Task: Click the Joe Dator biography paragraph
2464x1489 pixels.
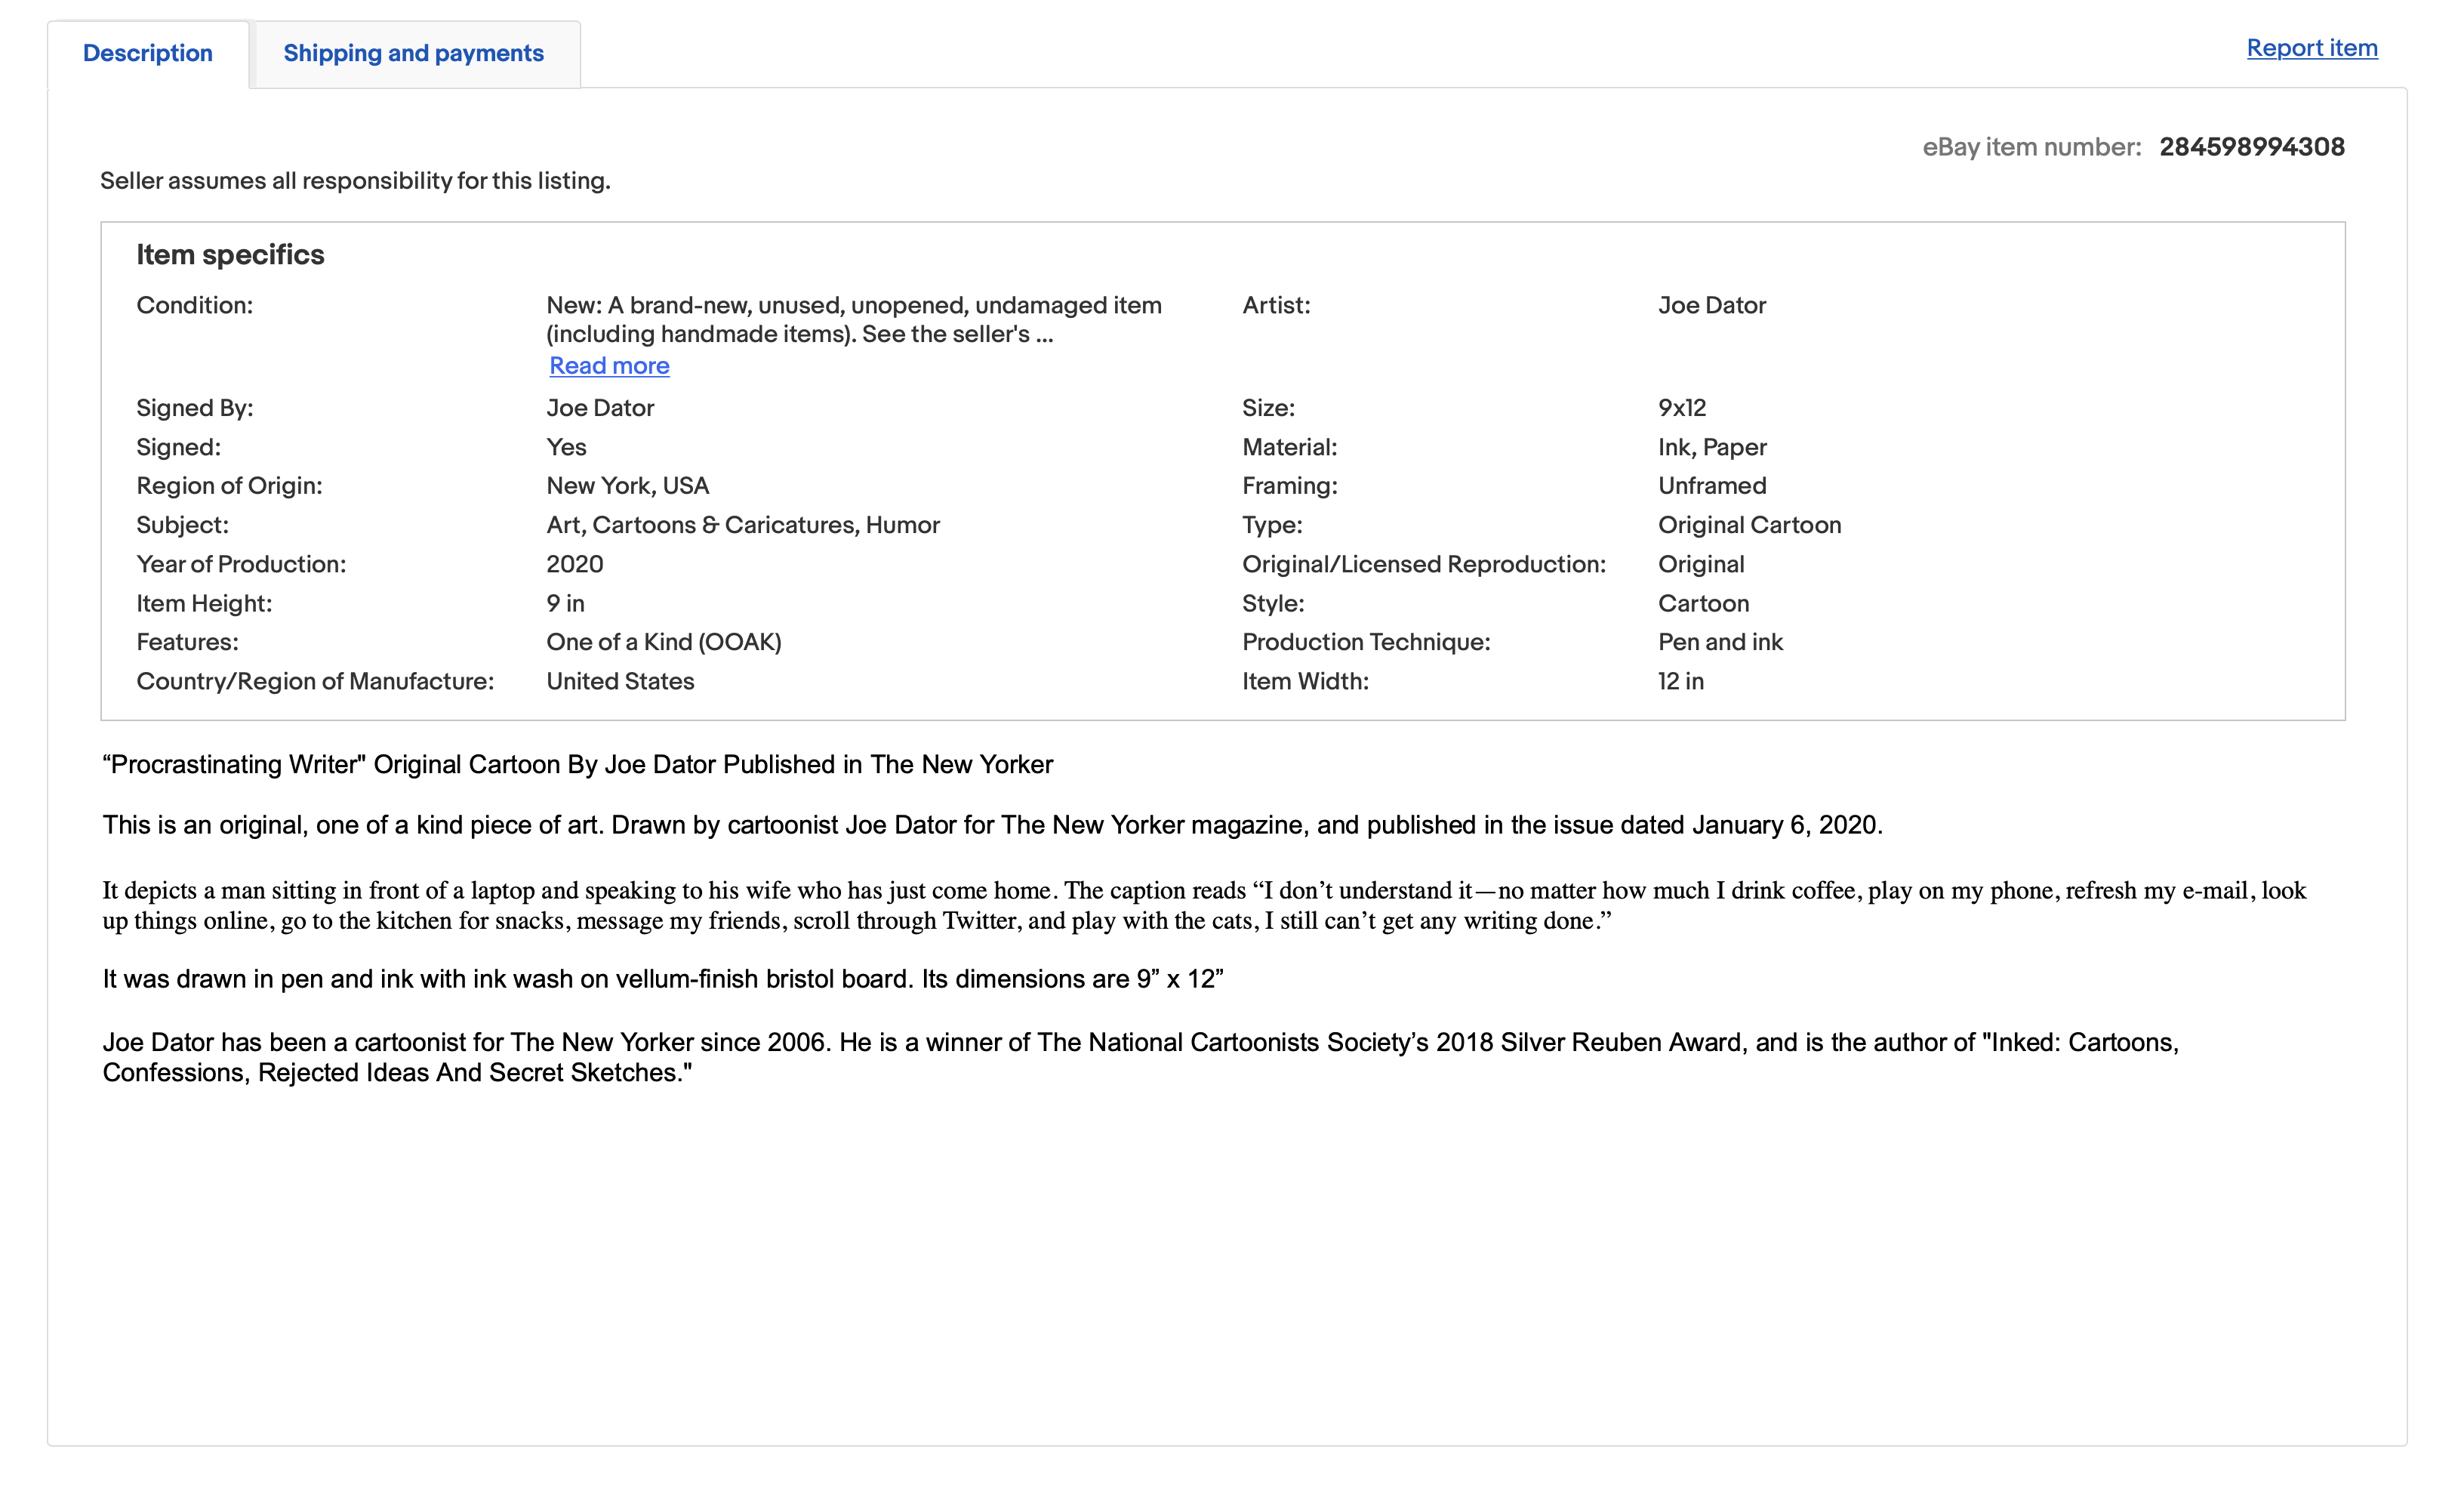Action: (1140, 1057)
